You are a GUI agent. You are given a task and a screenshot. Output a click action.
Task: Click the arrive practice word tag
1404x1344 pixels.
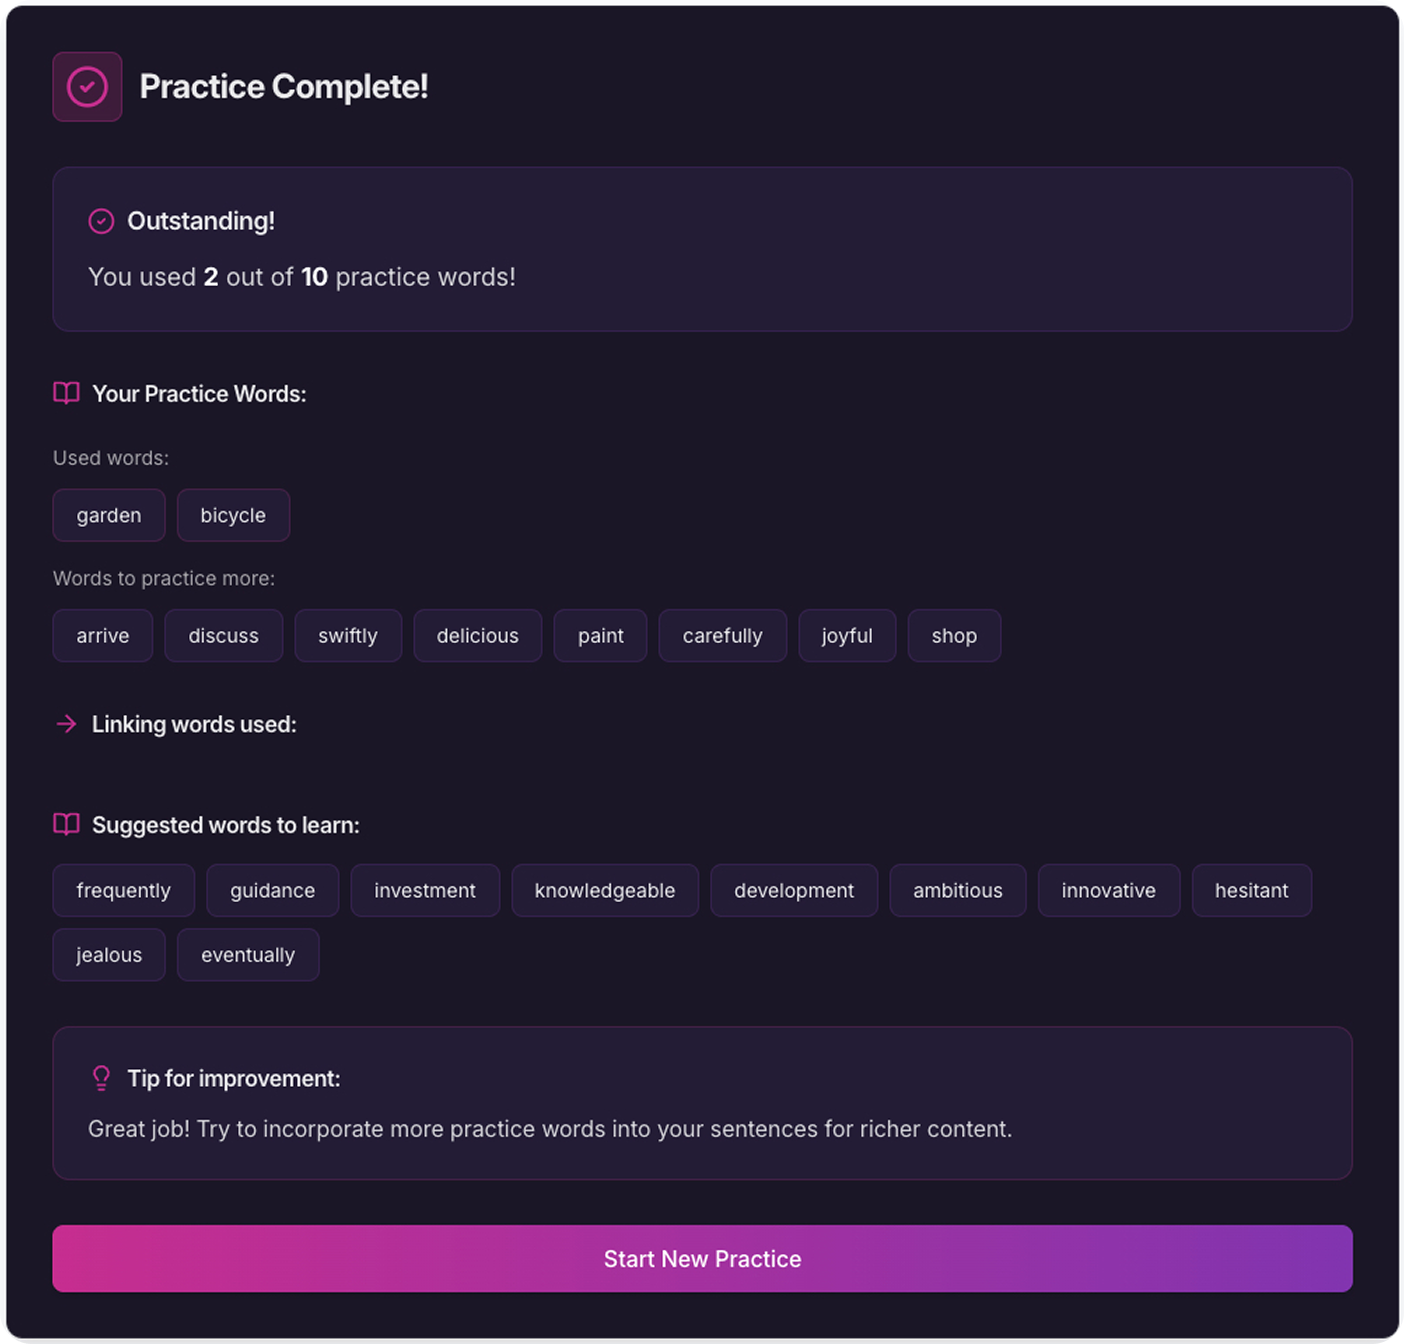pos(102,635)
